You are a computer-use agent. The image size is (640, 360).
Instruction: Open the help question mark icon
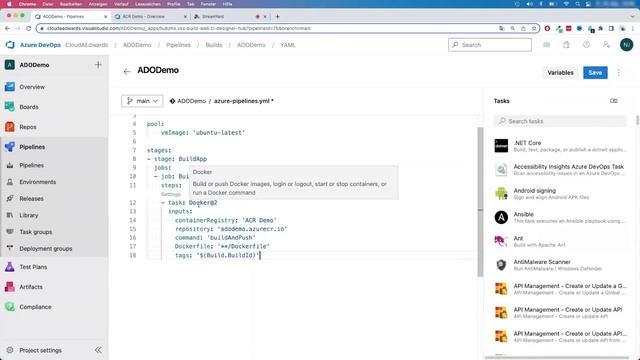pyautogui.click(x=586, y=45)
